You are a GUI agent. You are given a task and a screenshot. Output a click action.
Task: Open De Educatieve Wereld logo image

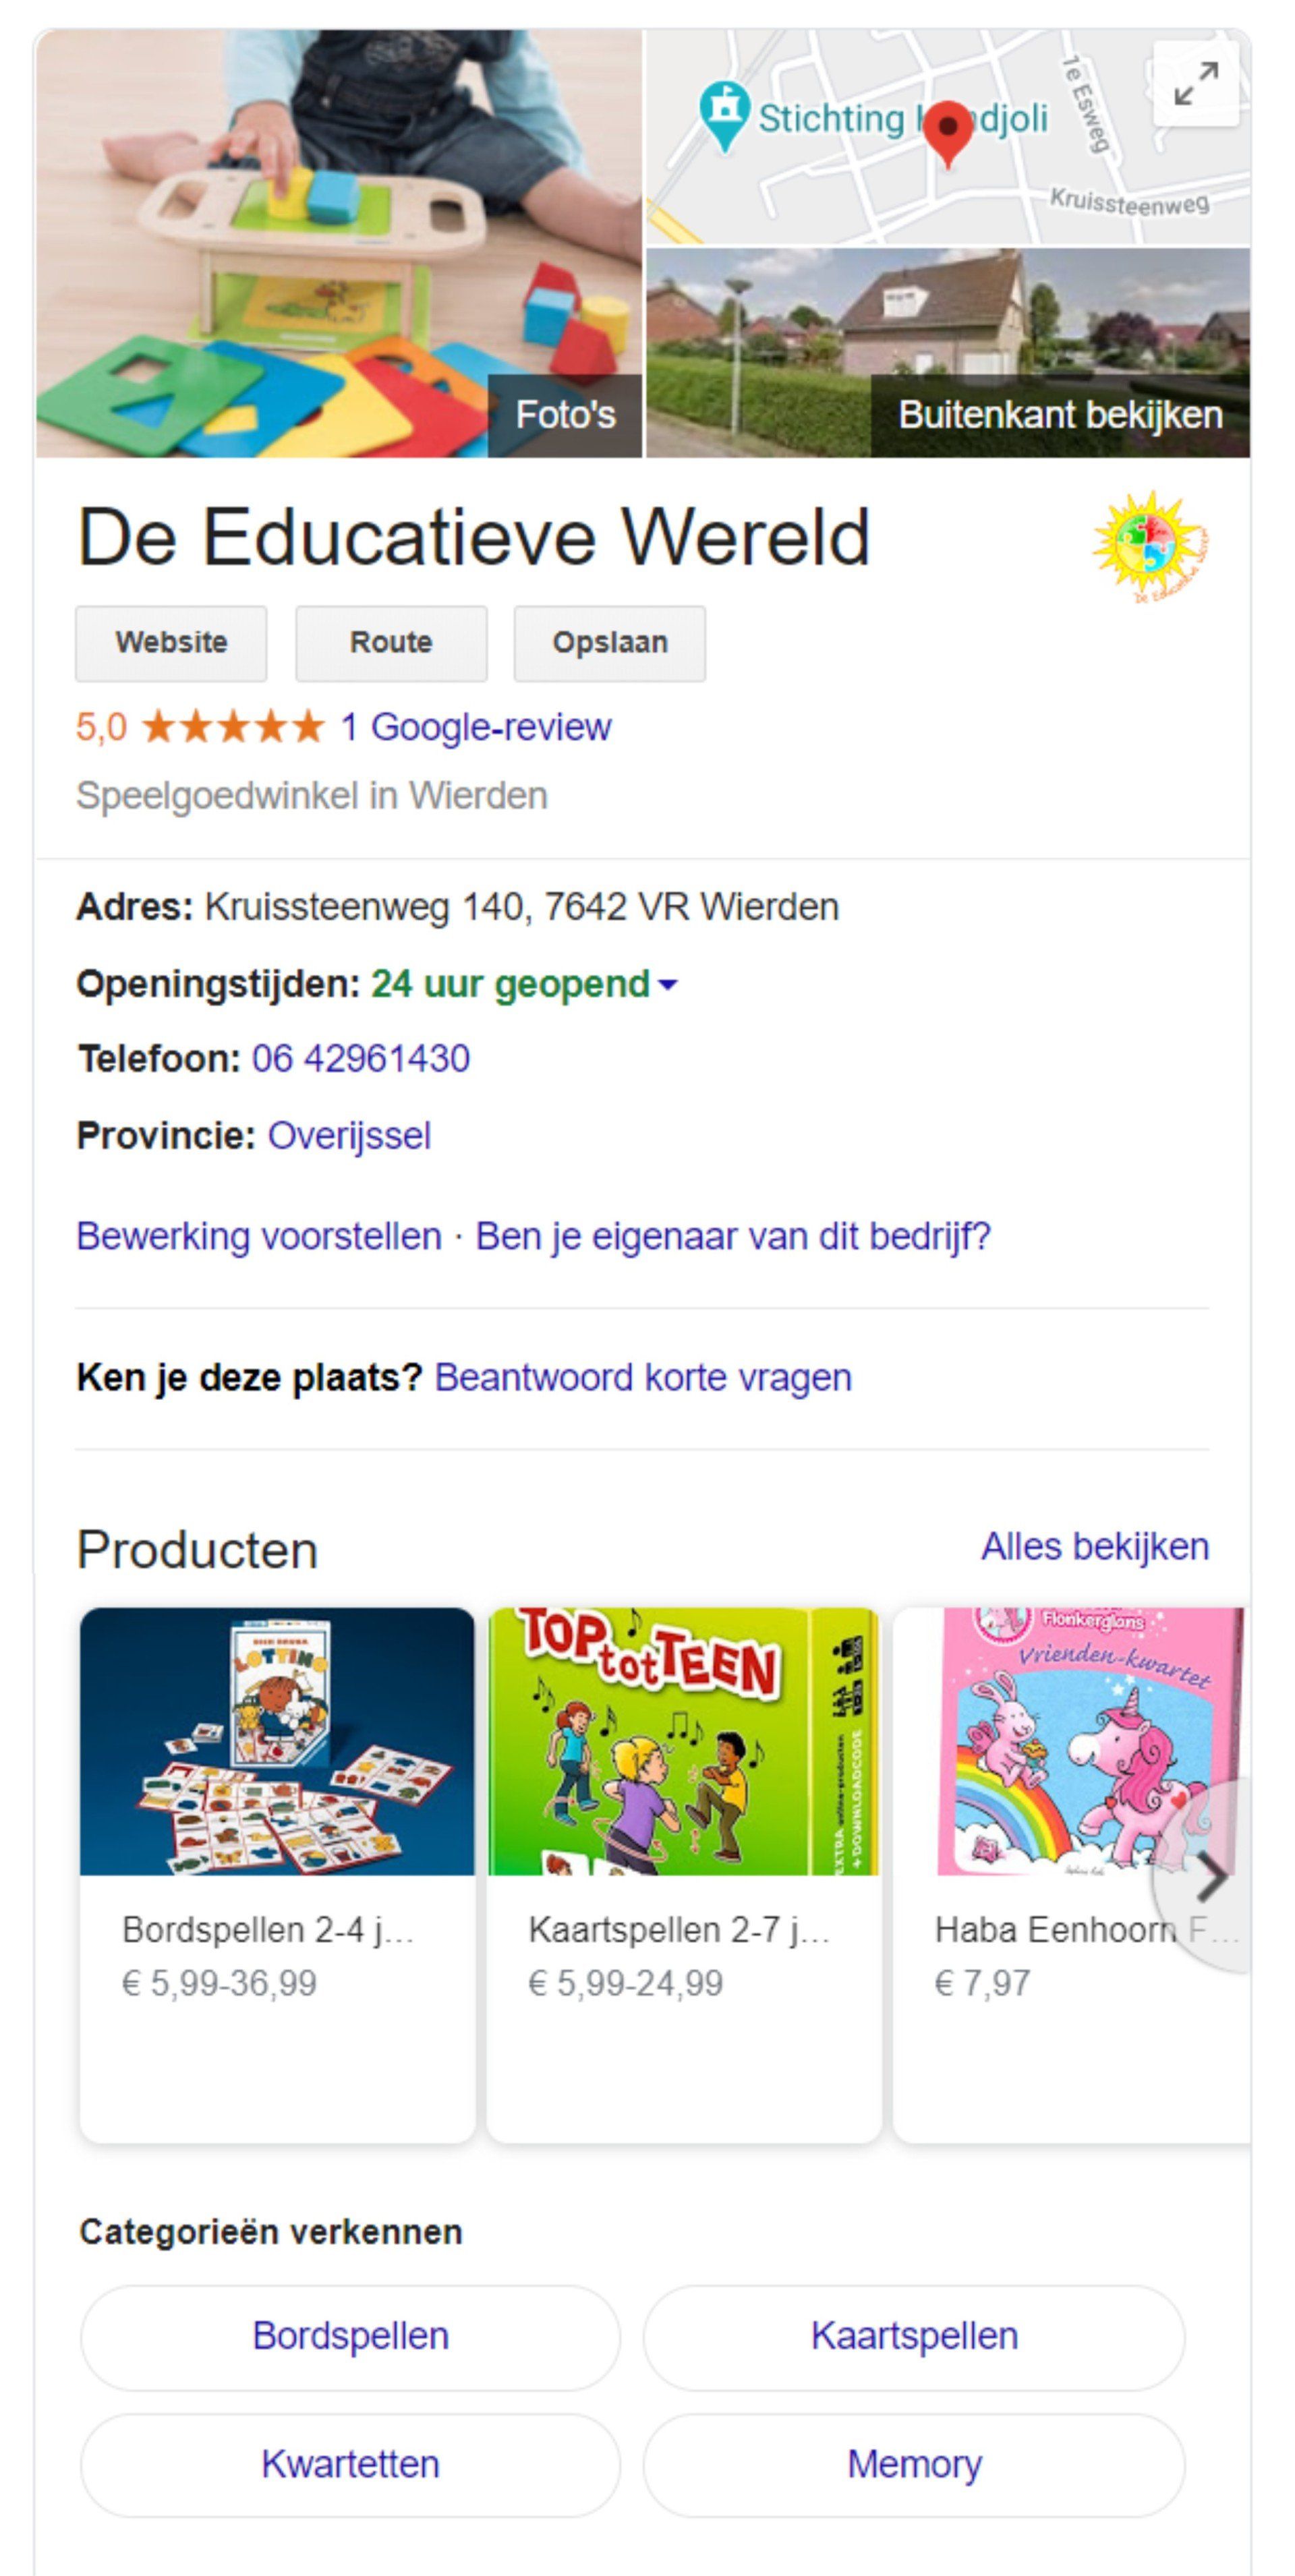pos(1152,546)
